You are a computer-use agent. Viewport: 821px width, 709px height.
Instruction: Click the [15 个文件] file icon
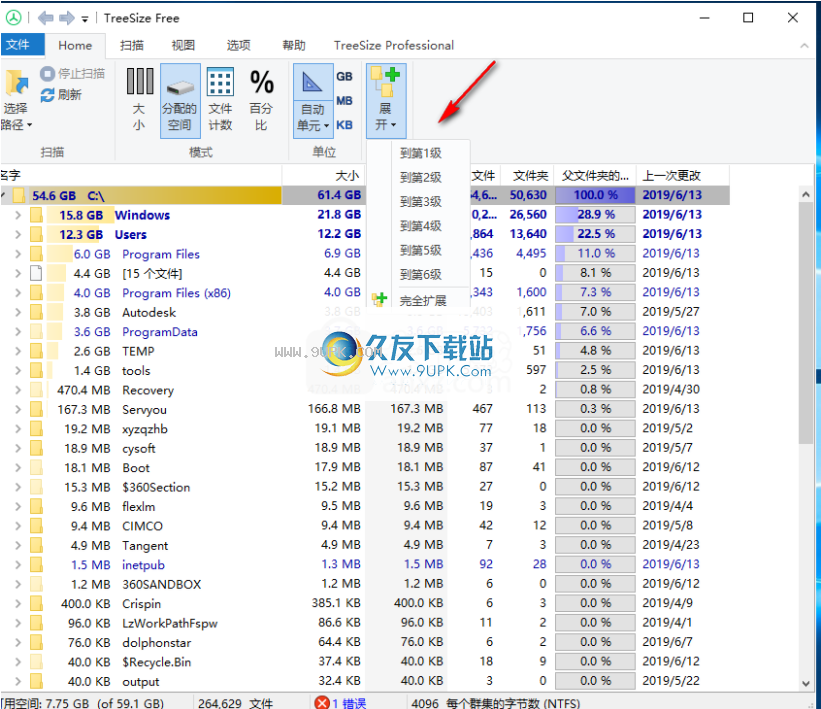click(36, 273)
